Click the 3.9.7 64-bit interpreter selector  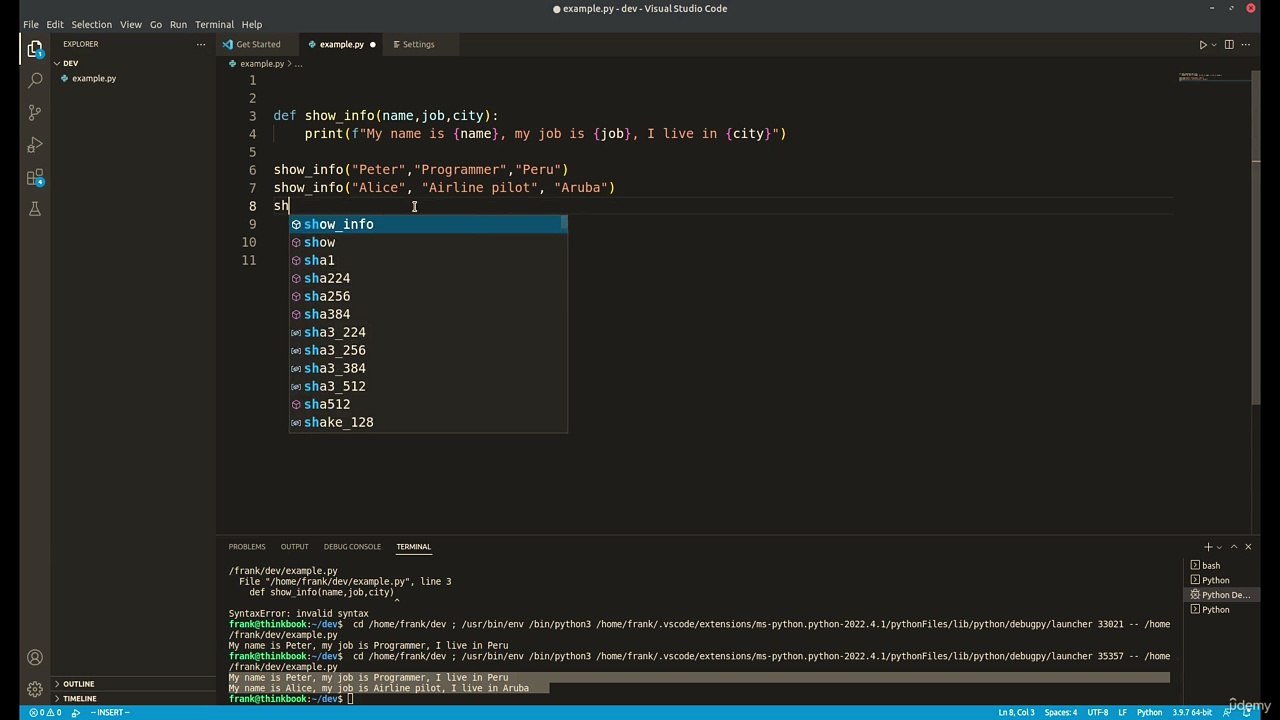[1191, 713]
